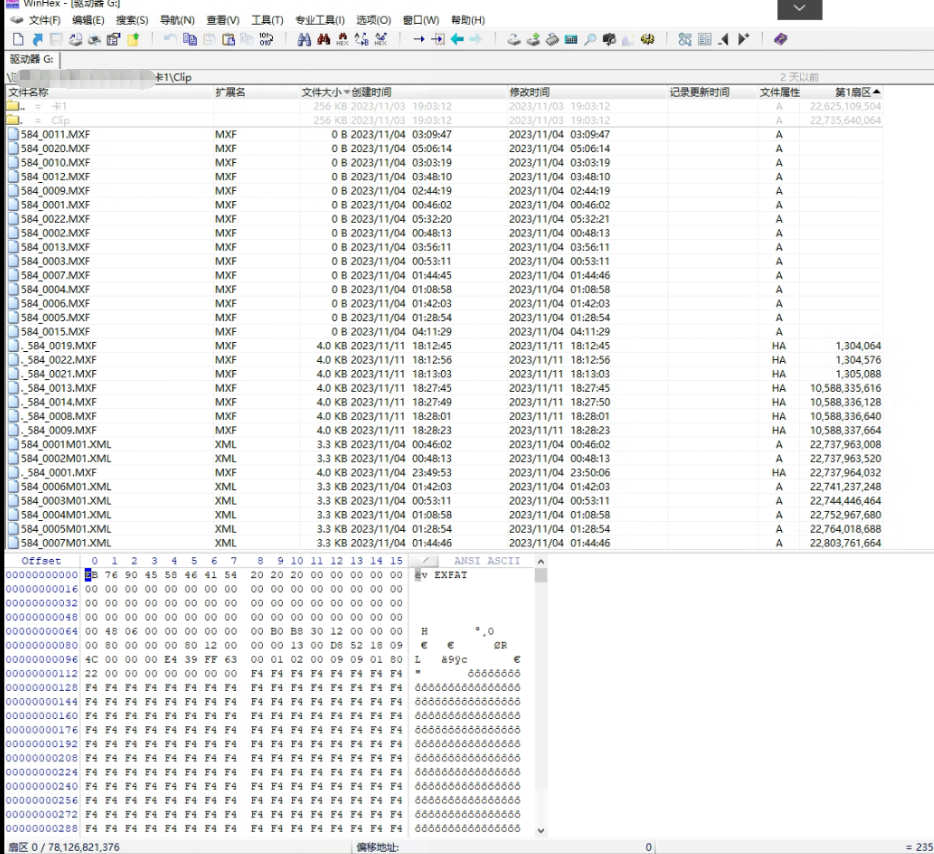Click the red binoculars Find hex icon
Viewport: 934px width, 854px height.
(323, 39)
